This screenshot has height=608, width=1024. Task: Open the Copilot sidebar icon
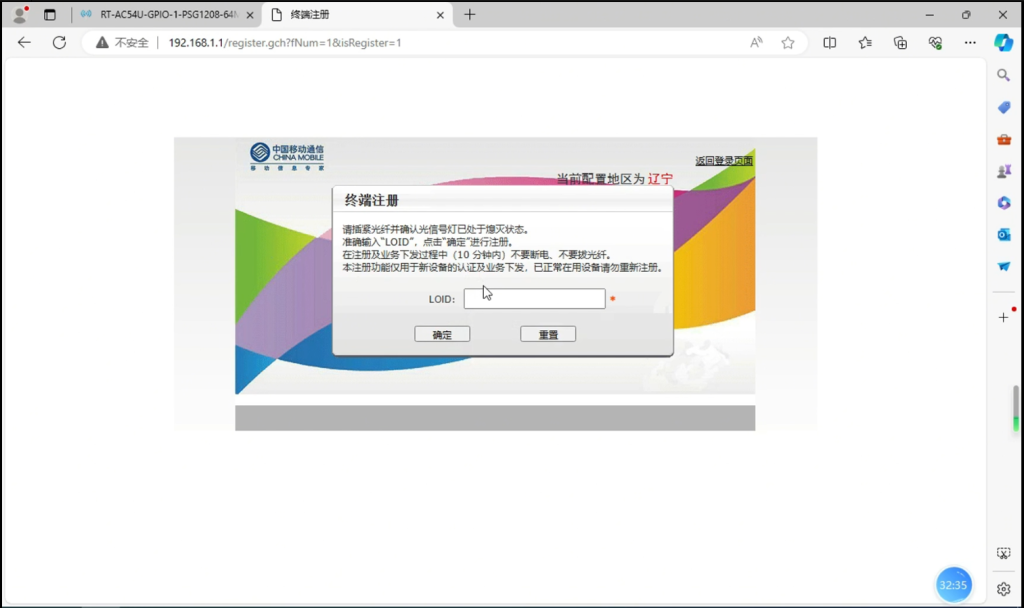[1003, 43]
